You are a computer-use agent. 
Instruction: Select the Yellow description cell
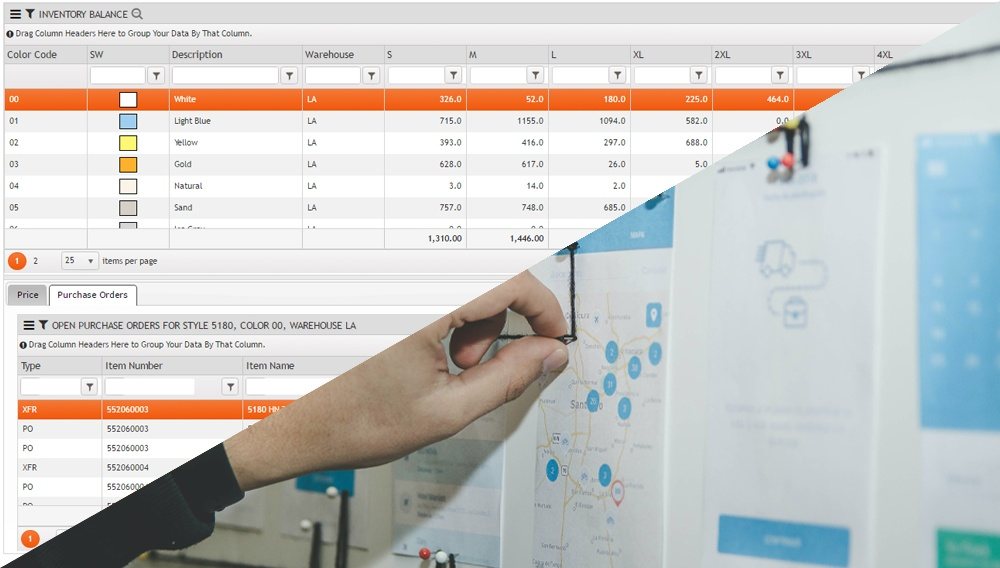tap(235, 143)
